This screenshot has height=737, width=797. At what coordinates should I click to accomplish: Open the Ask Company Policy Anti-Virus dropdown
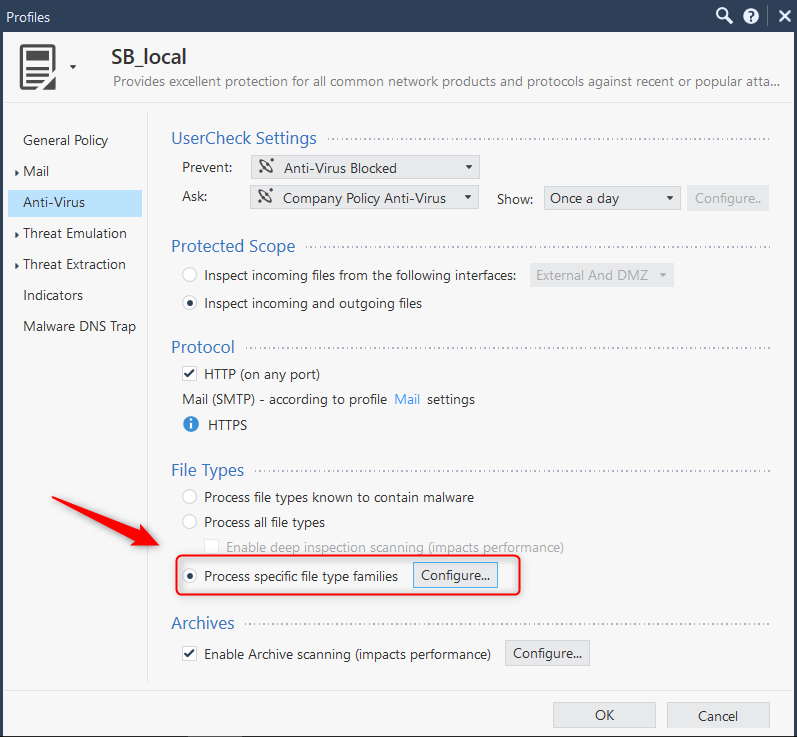pos(364,197)
